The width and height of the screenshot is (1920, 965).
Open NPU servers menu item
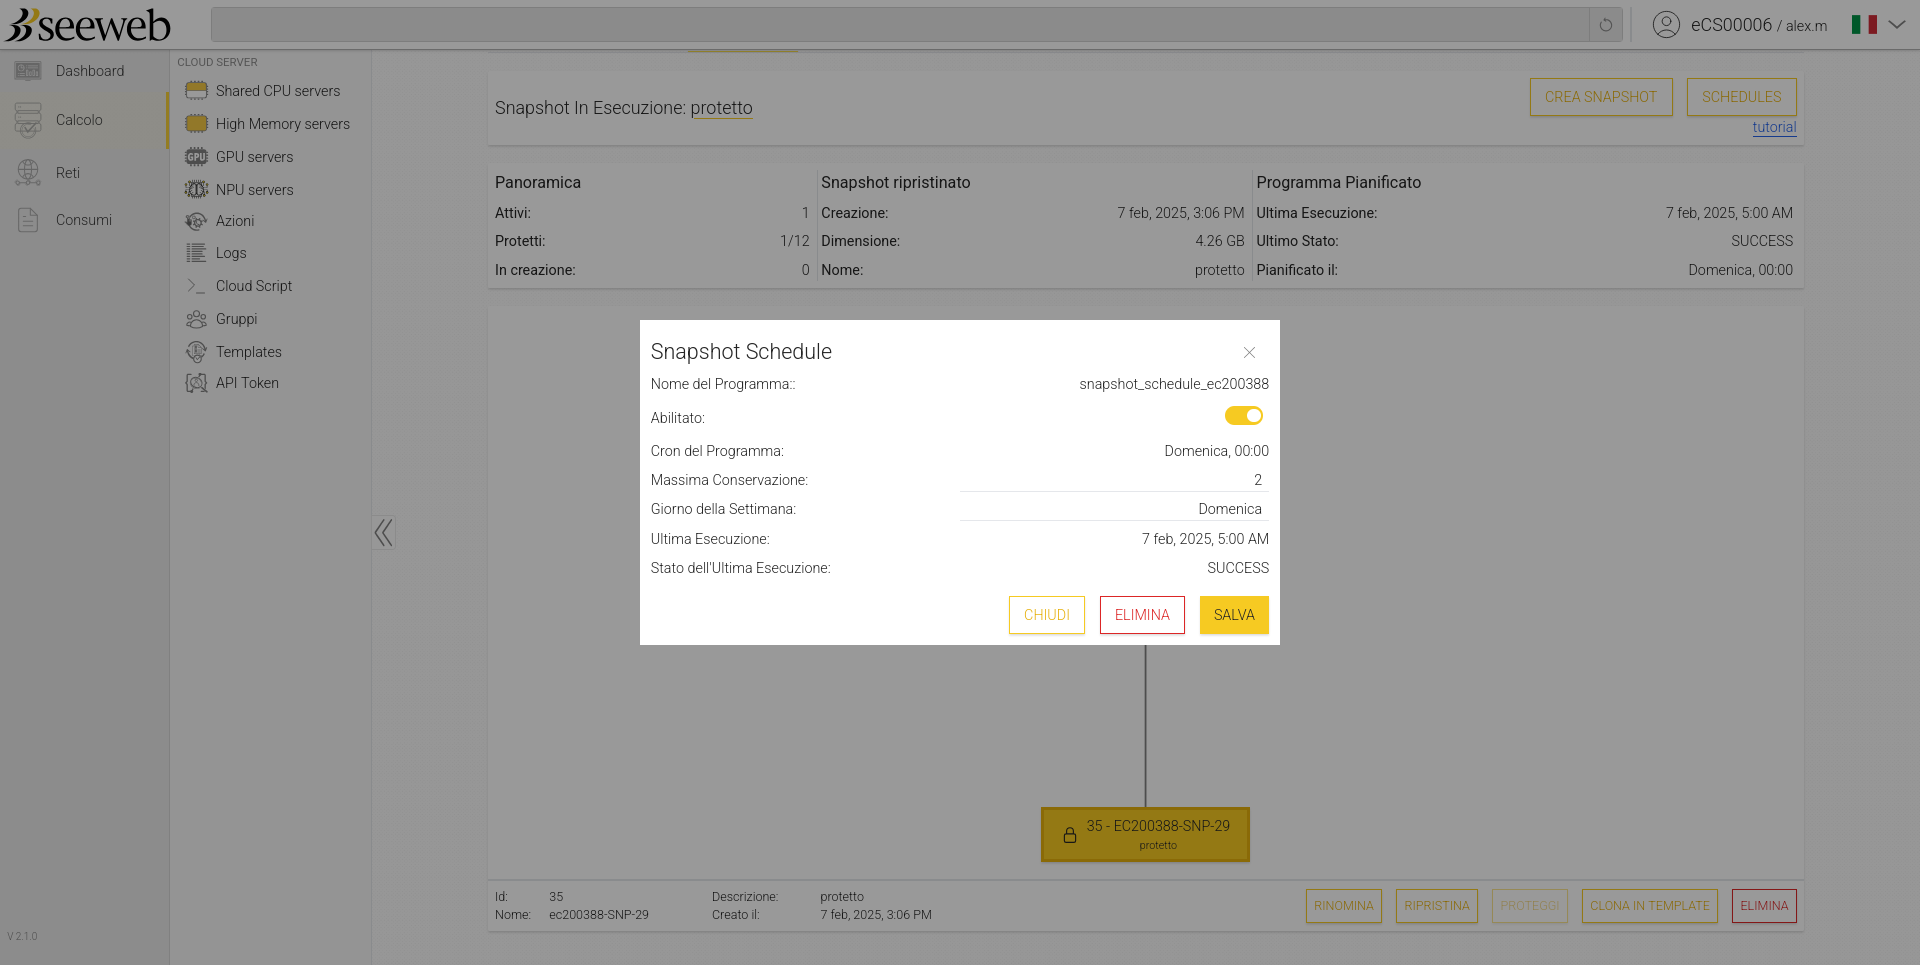tap(255, 190)
